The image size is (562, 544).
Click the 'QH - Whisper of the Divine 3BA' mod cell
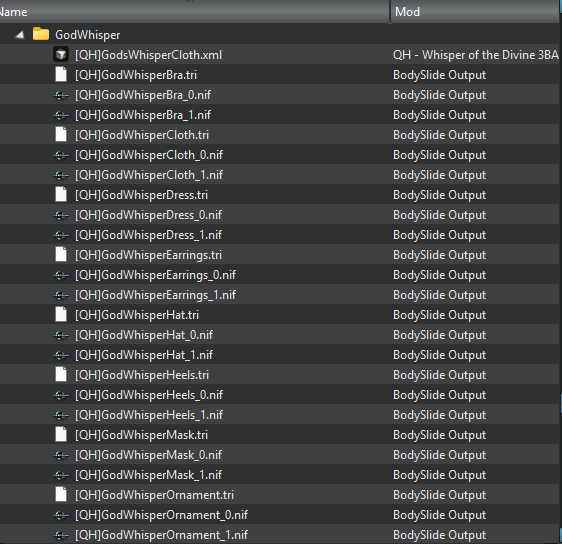tap(475, 55)
